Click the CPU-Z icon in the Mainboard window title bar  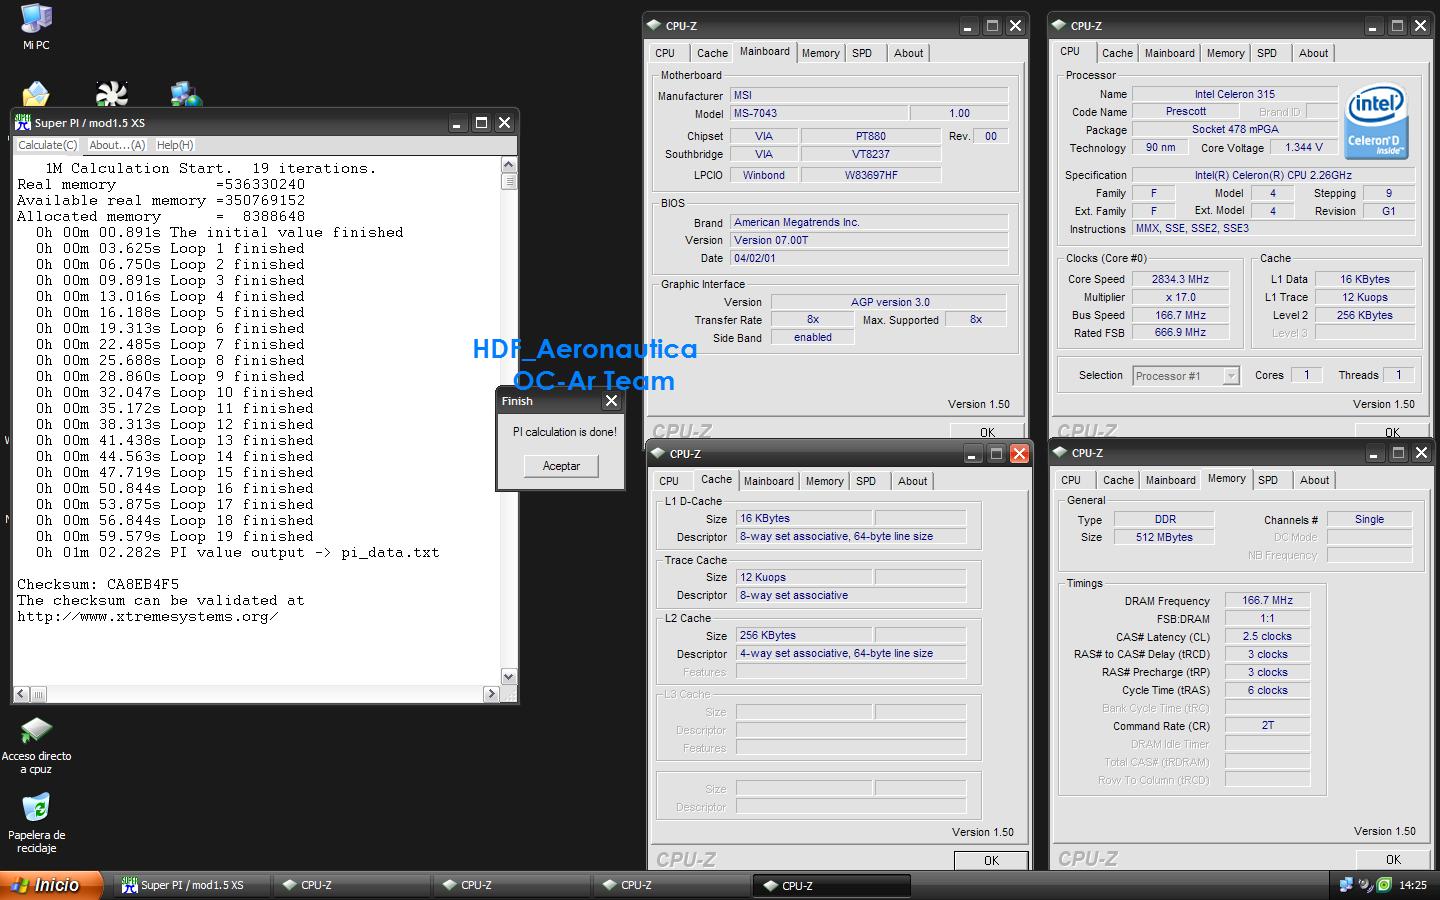pos(654,26)
